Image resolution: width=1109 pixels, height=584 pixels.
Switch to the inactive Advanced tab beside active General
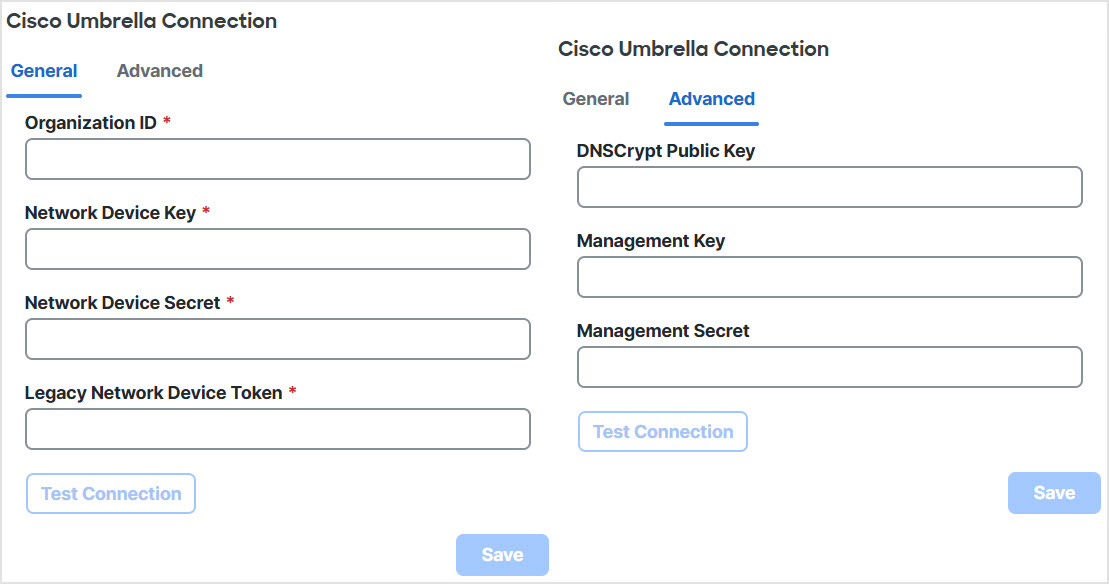[160, 71]
